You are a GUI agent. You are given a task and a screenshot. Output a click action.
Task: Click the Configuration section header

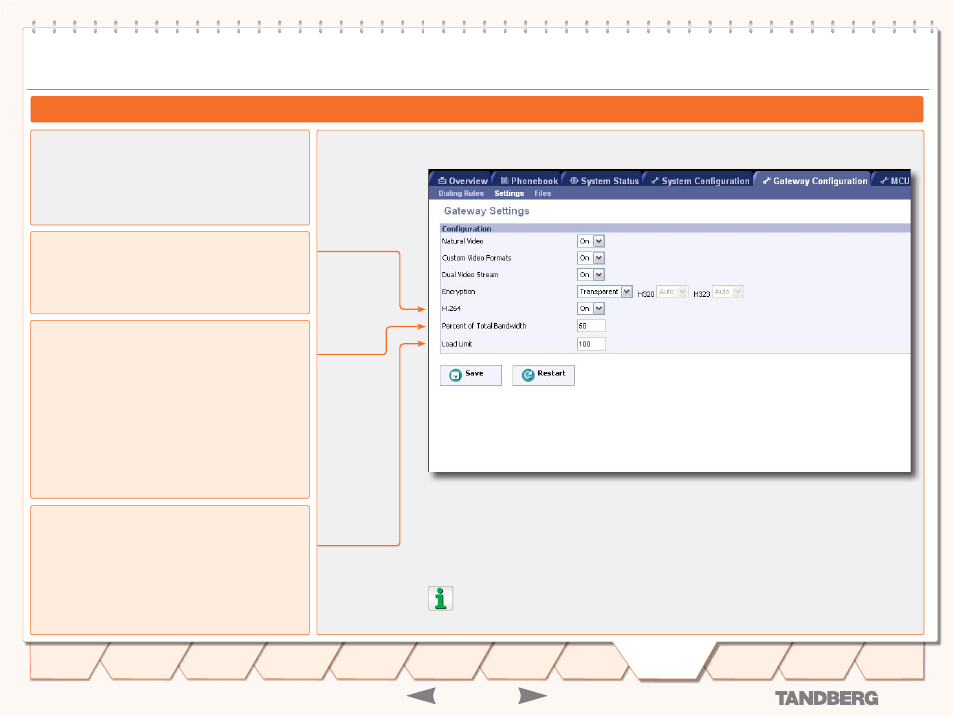(x=675, y=228)
